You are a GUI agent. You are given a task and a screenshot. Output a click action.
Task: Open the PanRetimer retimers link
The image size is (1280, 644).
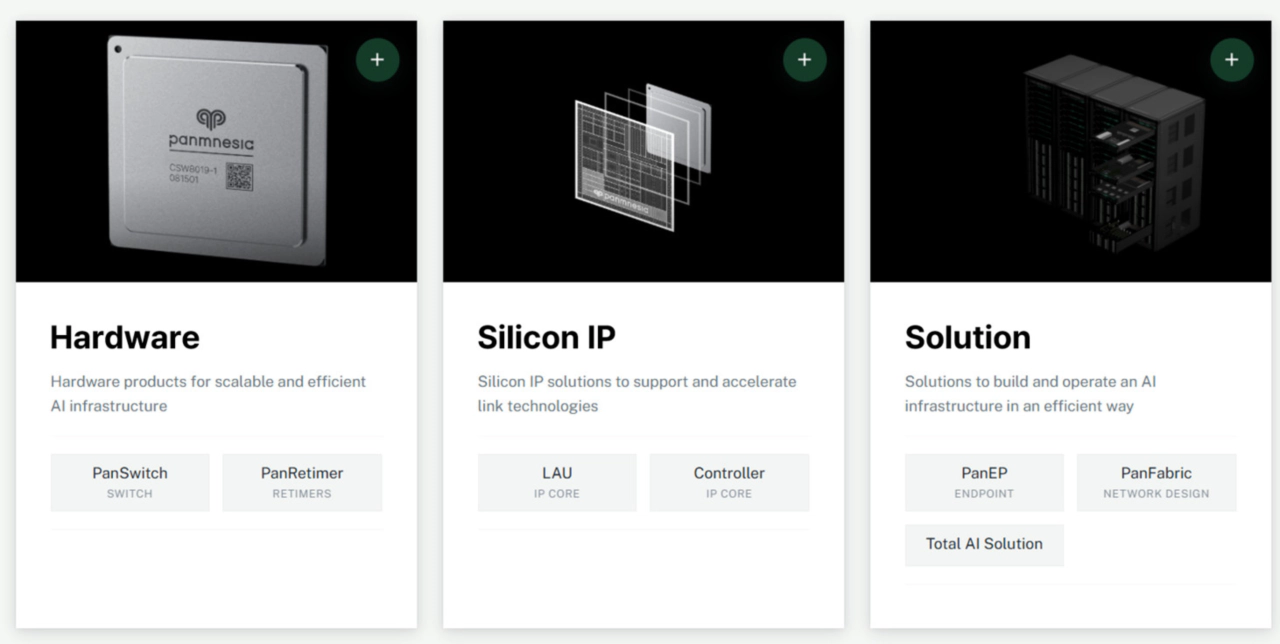(302, 482)
